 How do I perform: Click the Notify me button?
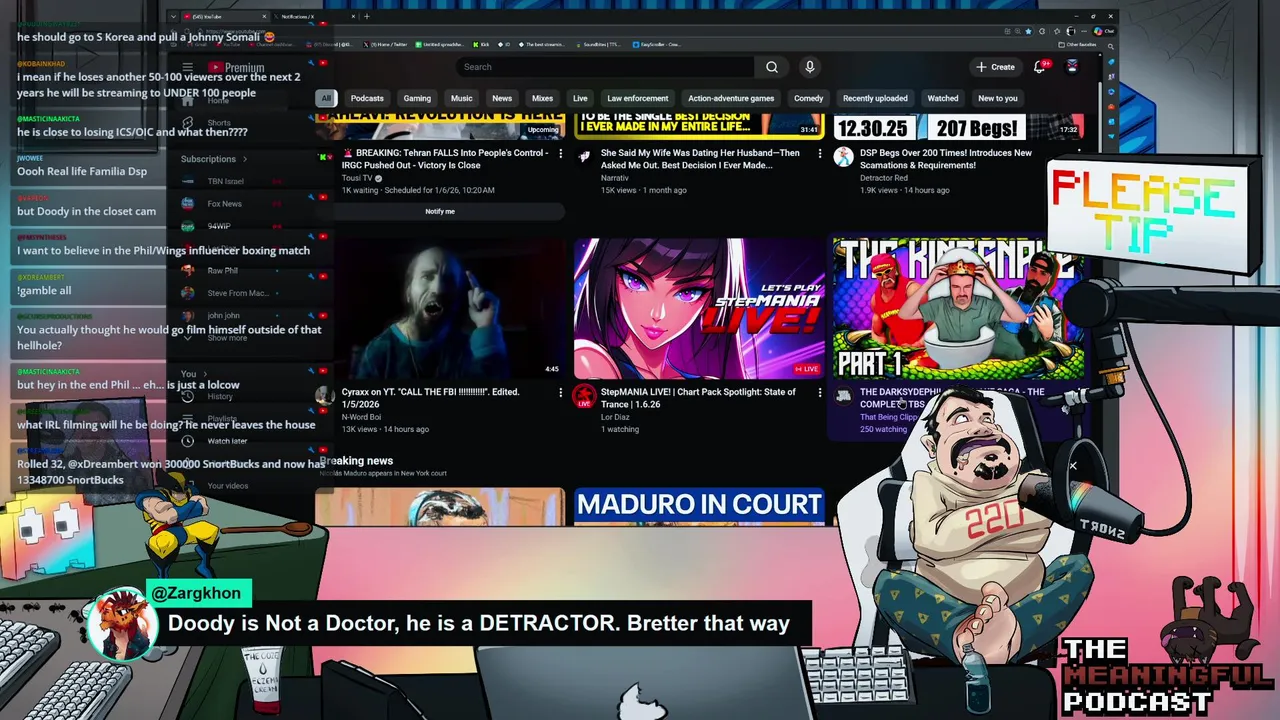point(440,211)
